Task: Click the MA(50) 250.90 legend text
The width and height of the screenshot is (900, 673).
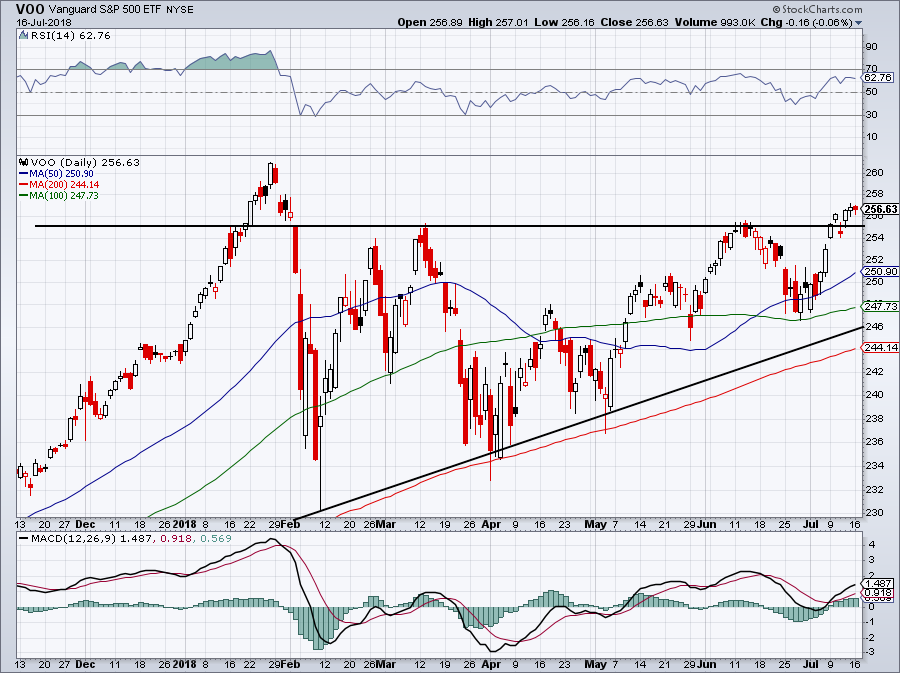Action: (x=61, y=174)
